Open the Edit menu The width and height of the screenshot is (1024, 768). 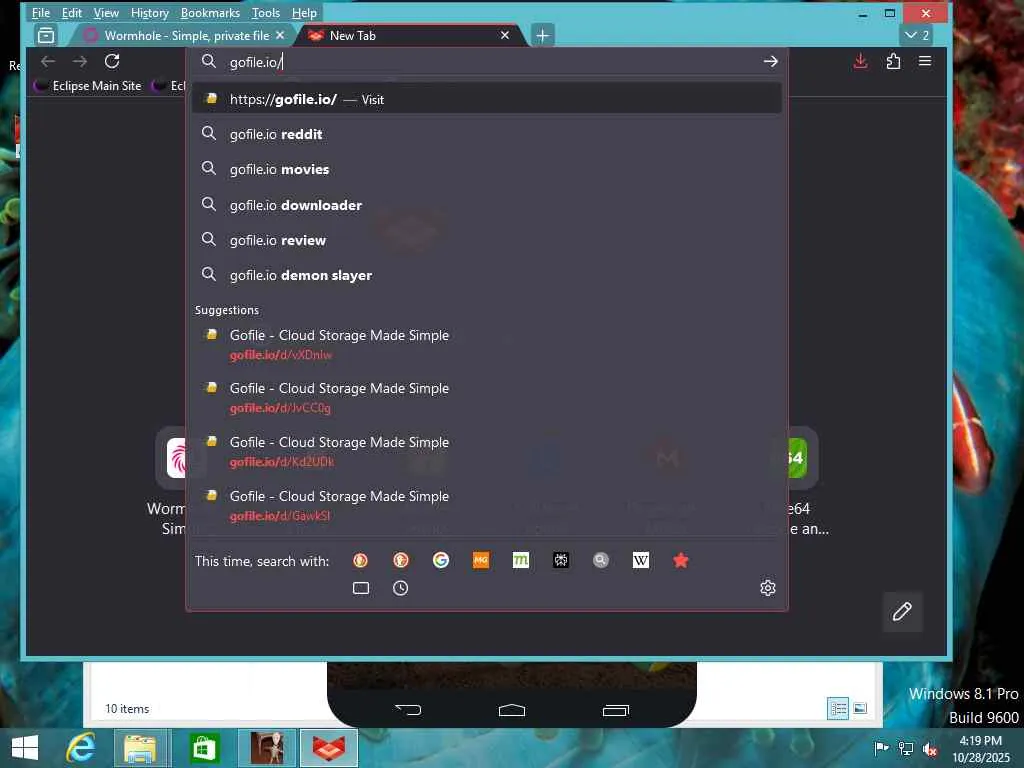72,13
